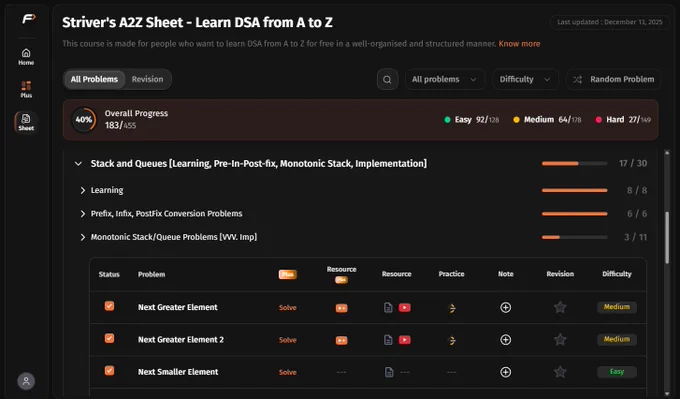Click the Monotonic Stack/Queue progress bar
Image resolution: width=680 pixels, height=399 pixels.
pyautogui.click(x=574, y=237)
